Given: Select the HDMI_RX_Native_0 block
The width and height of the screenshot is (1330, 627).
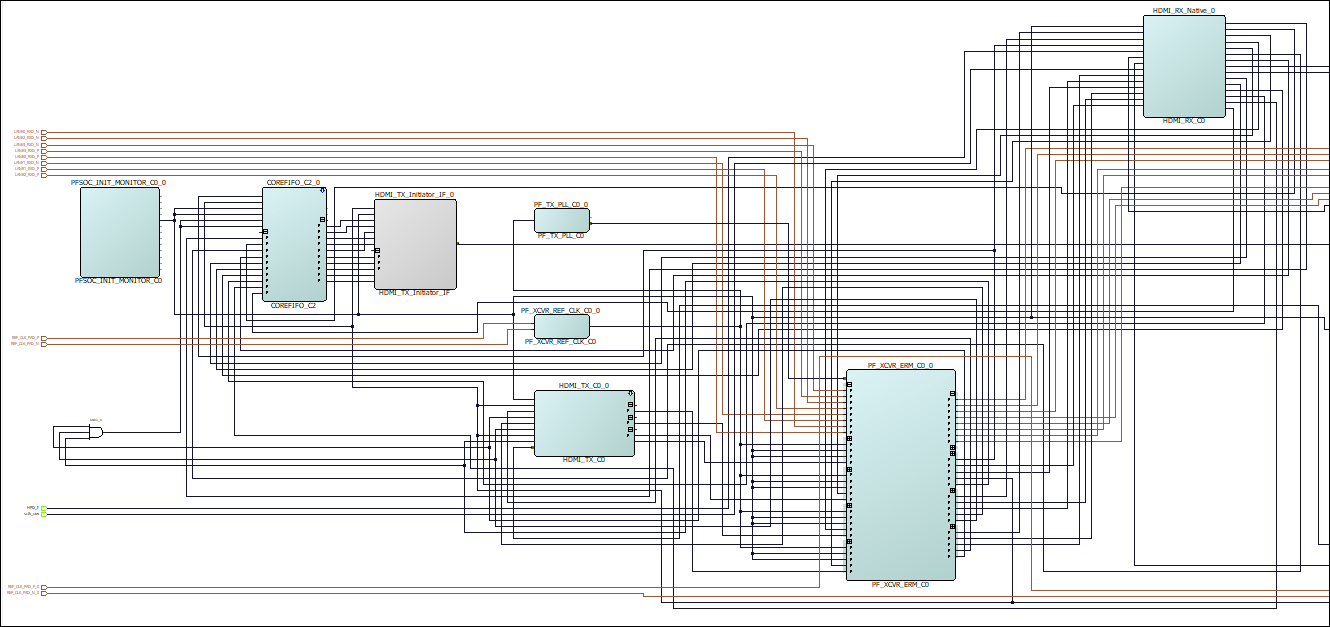Looking at the screenshot, I should 1183,66.
